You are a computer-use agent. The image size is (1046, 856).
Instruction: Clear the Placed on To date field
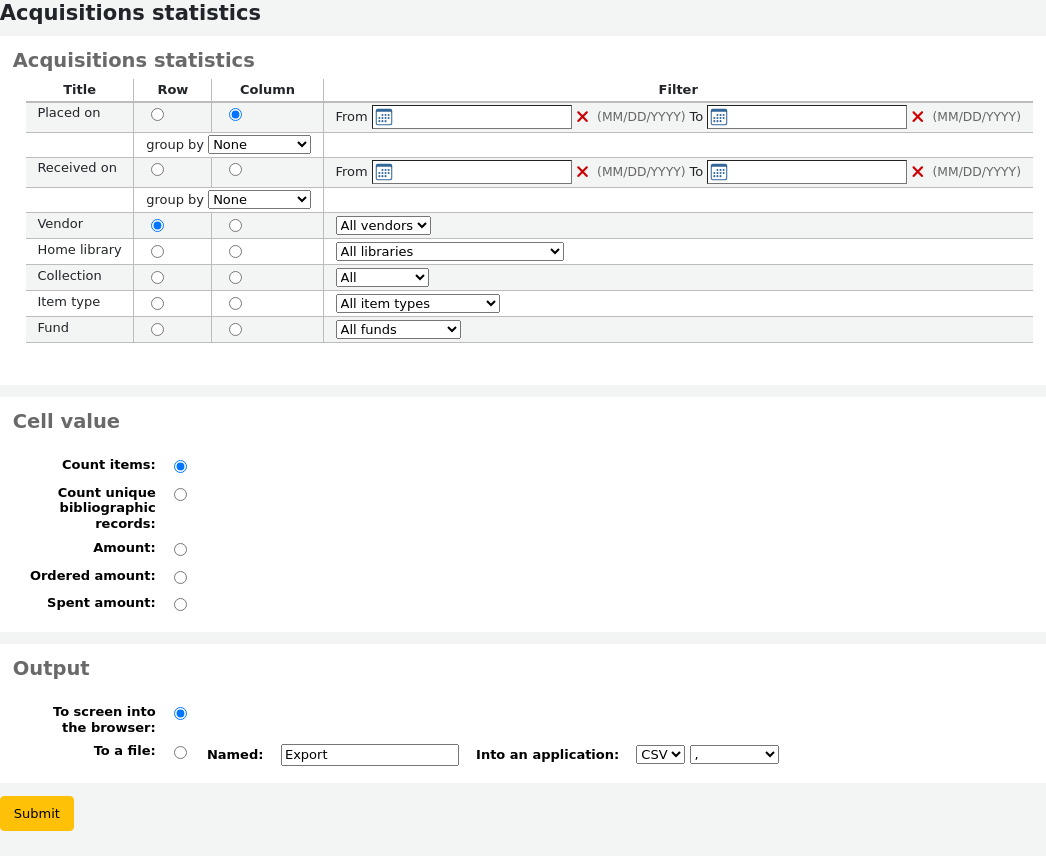click(x=917, y=117)
